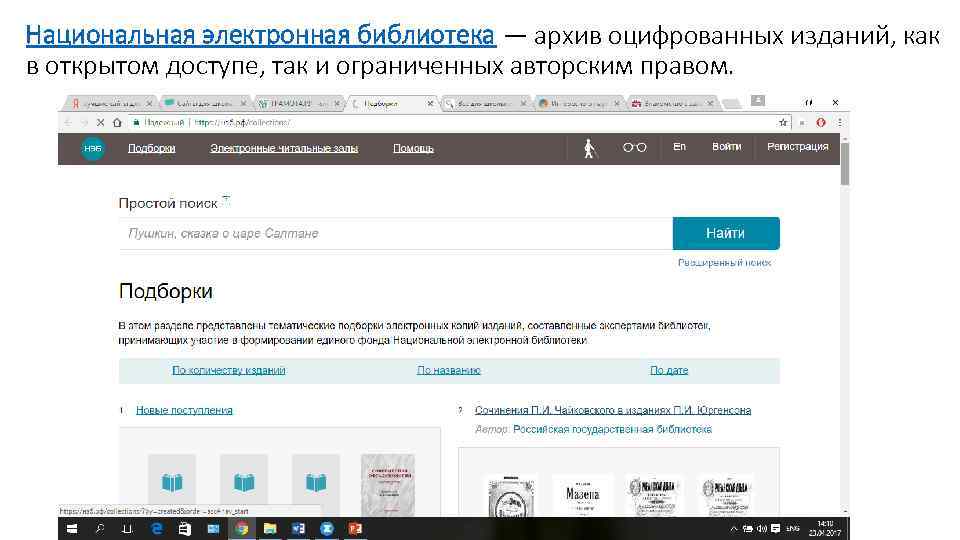
Task: Launch Edge from the taskbar
Action: 157,529
